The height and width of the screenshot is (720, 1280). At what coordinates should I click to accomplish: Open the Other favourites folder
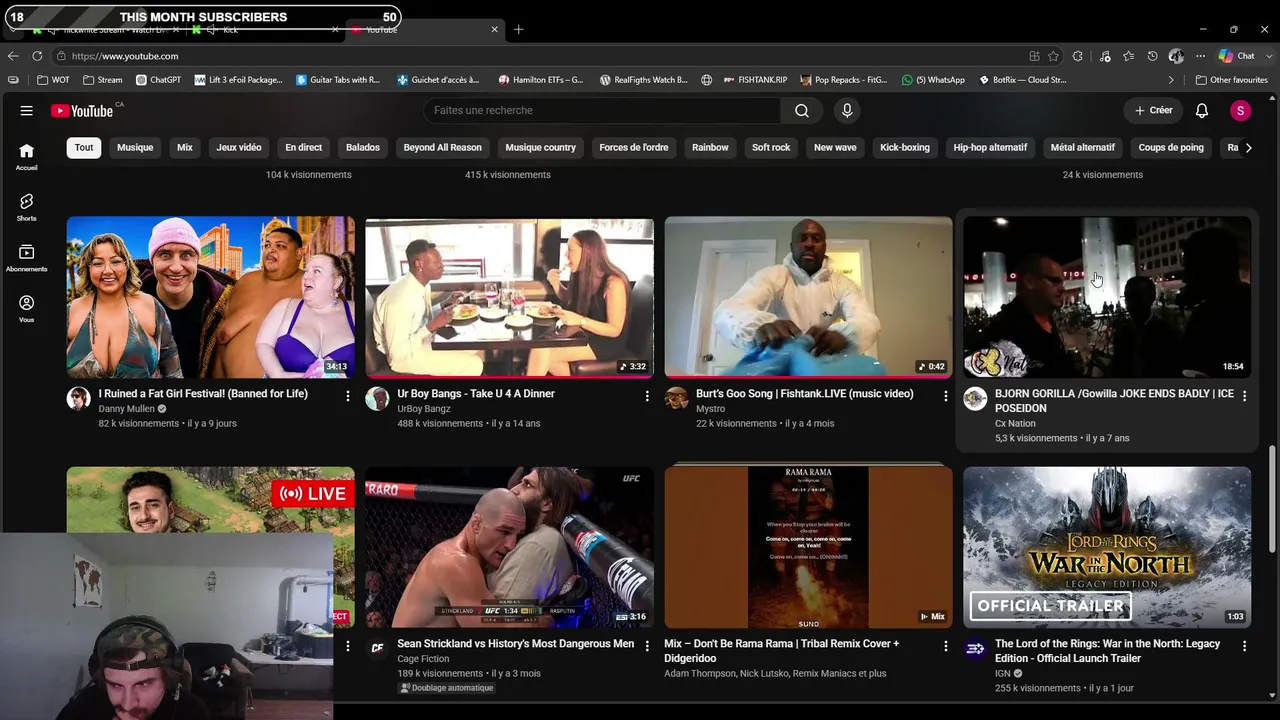(x=1232, y=80)
